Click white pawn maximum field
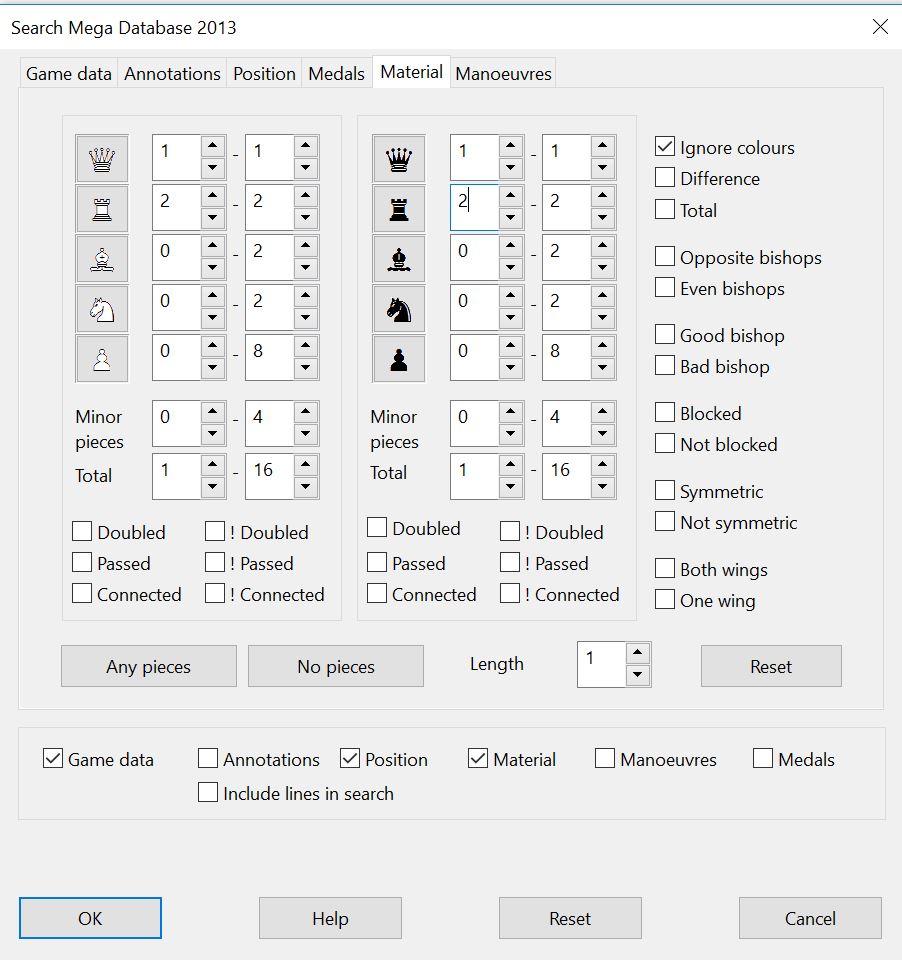 [269, 357]
